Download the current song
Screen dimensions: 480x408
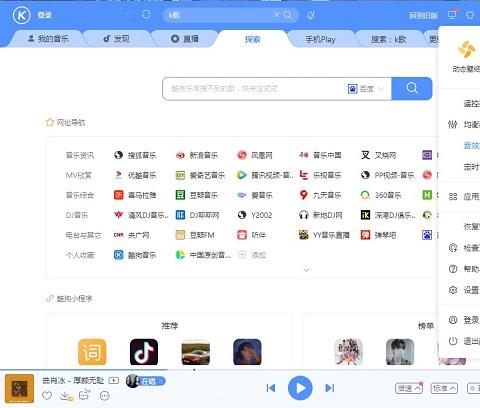66,396
